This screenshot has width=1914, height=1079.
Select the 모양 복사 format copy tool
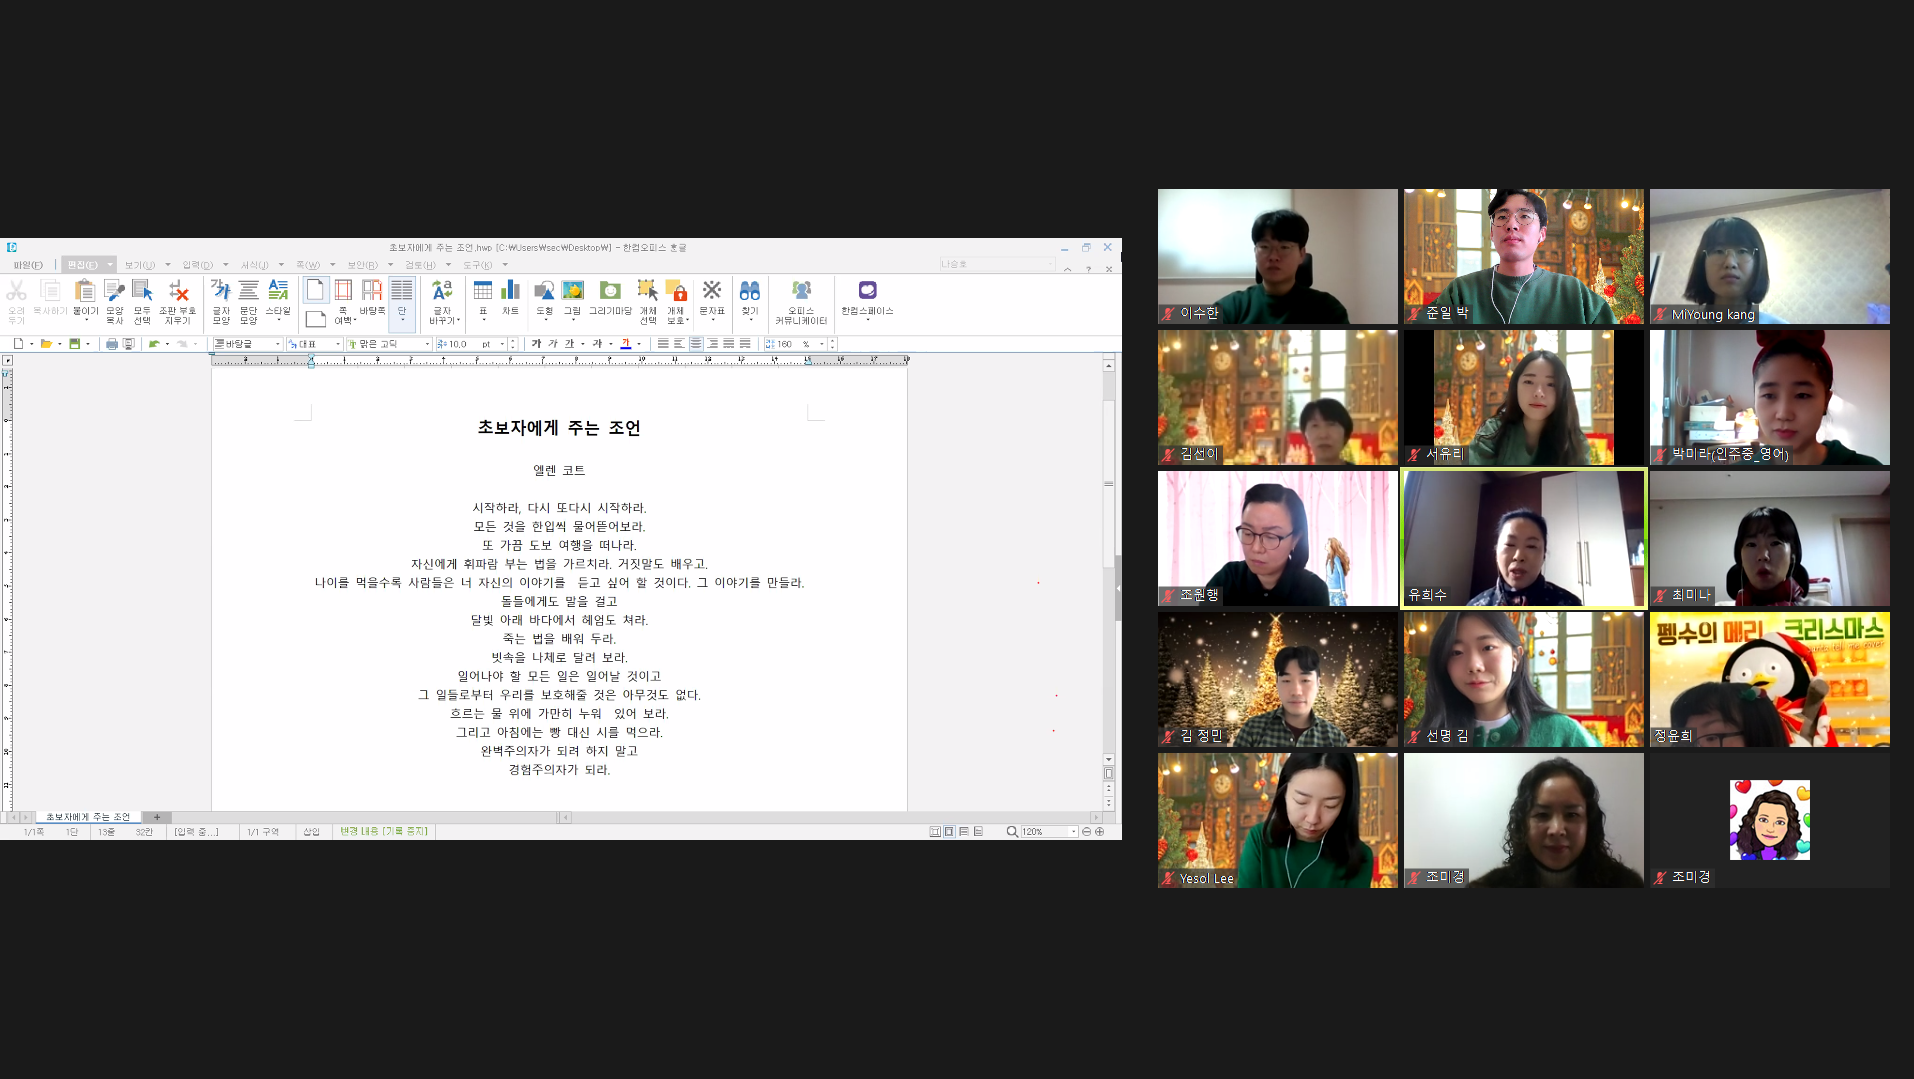114,297
